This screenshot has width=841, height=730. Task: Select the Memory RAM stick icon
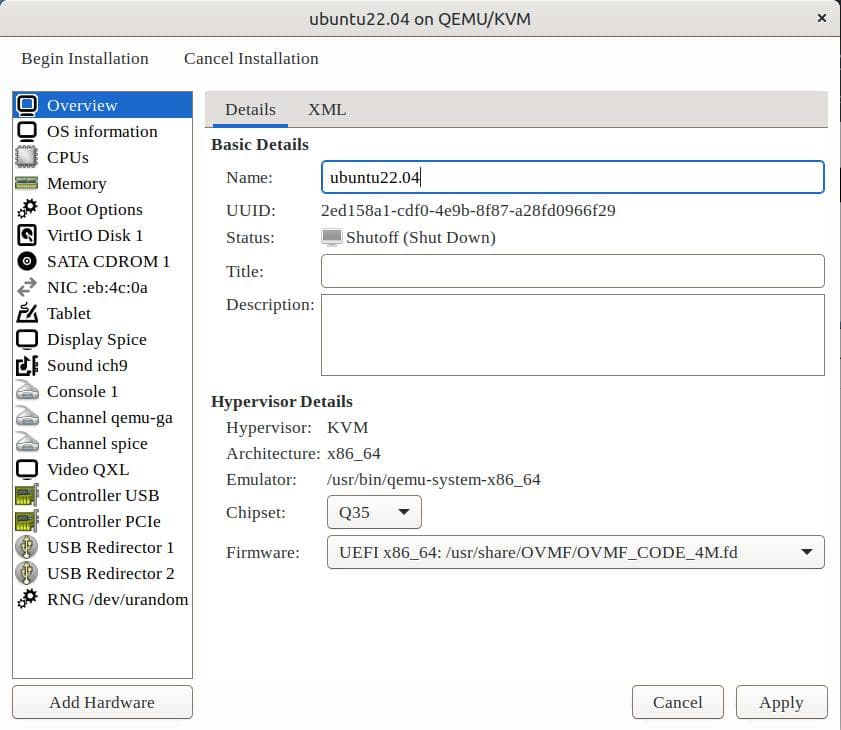[27, 183]
